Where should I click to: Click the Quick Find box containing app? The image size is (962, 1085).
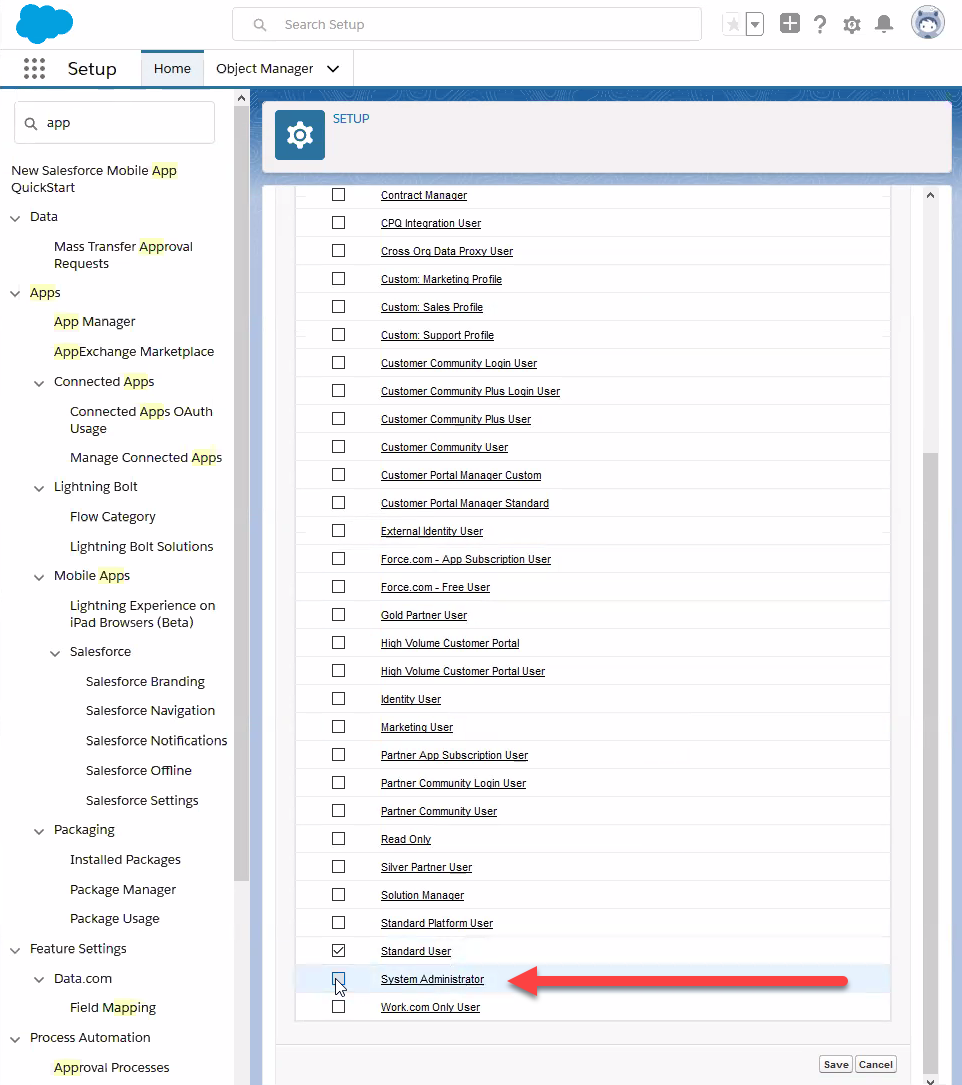coord(114,123)
